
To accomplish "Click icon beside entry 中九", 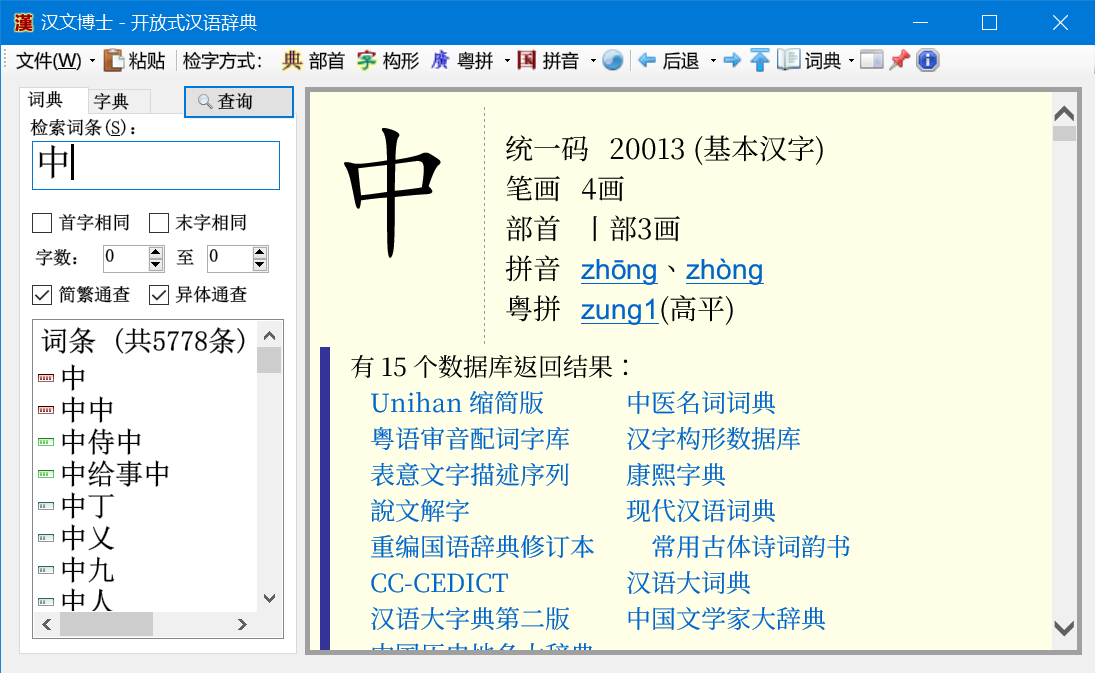I will pos(46,570).
